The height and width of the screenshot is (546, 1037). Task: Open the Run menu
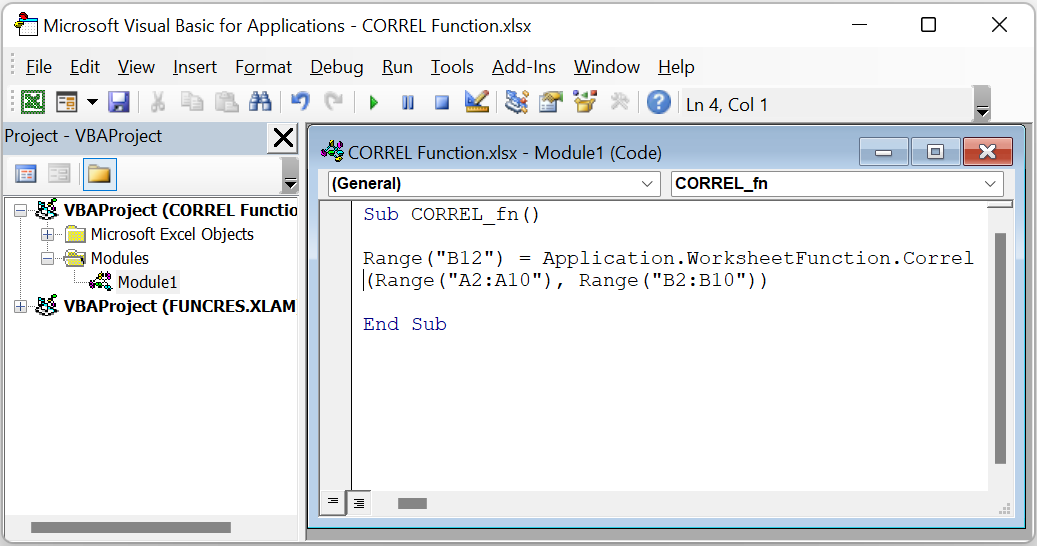pos(397,67)
